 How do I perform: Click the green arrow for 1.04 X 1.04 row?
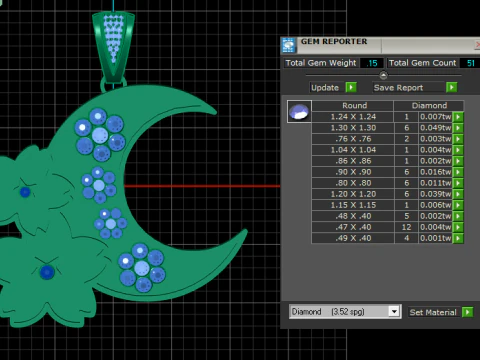(x=458, y=150)
